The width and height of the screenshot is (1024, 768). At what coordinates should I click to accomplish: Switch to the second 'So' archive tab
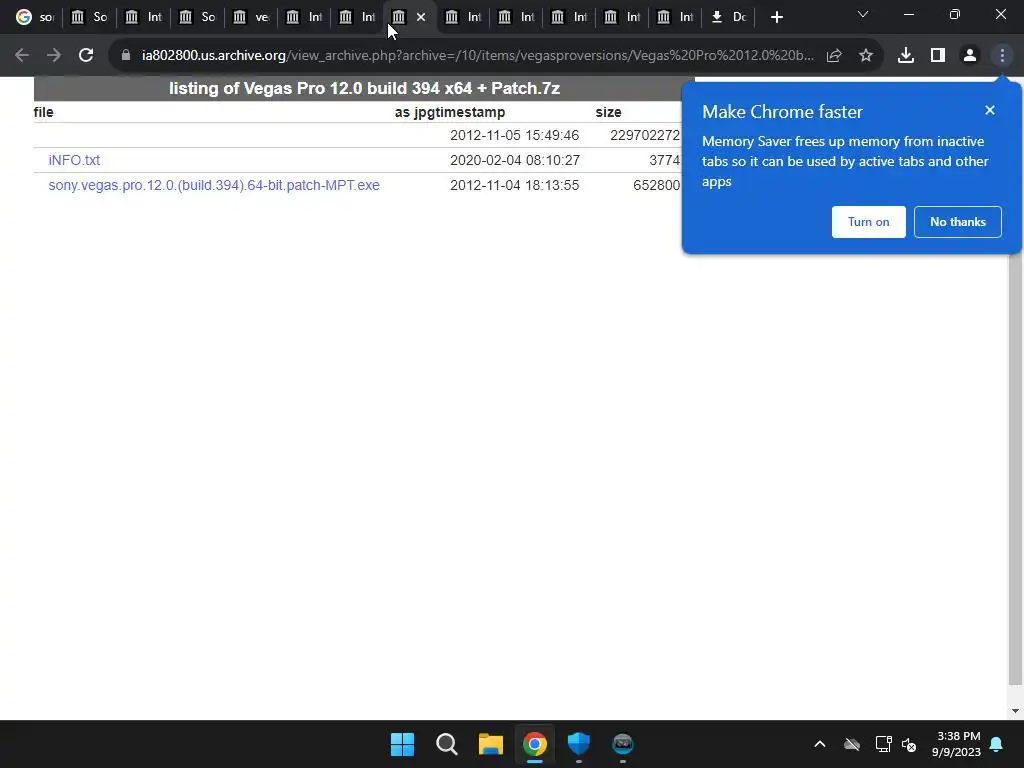(197, 17)
